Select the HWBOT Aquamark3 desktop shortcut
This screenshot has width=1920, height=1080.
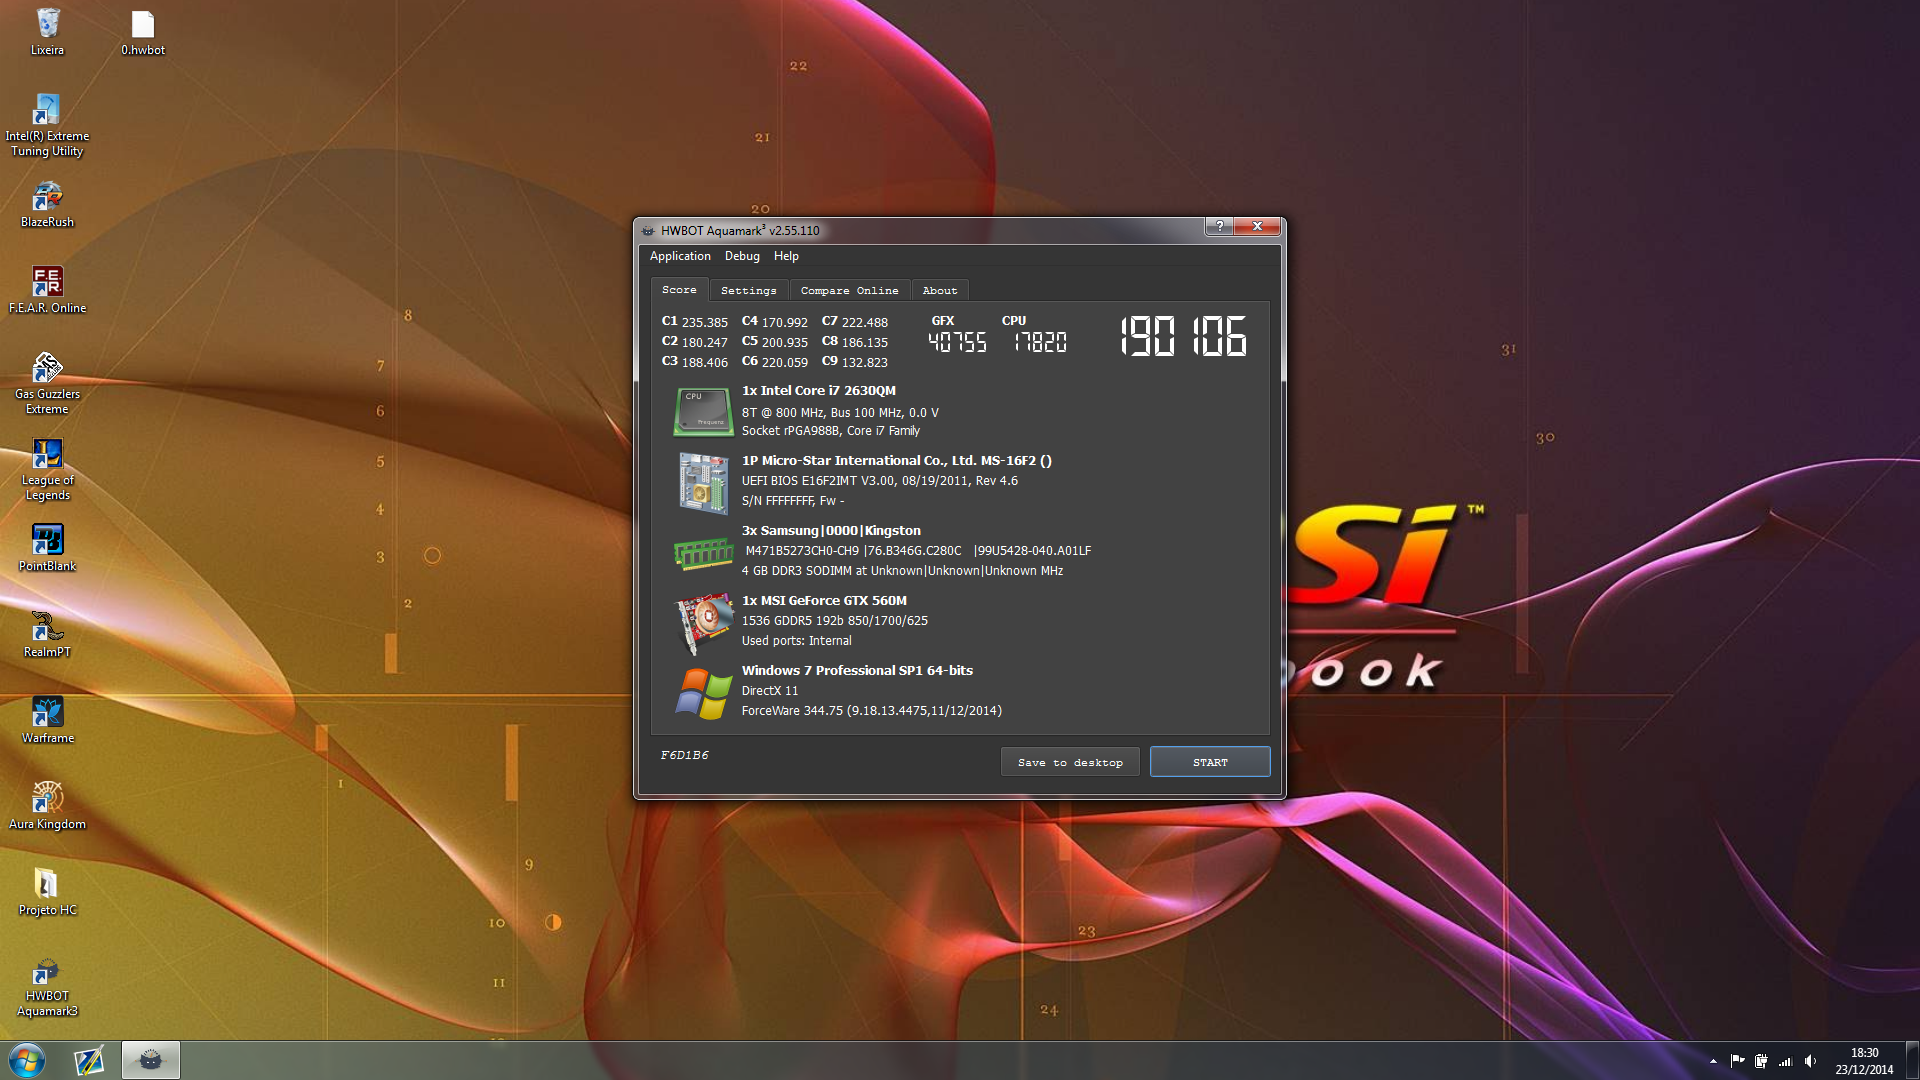point(47,989)
